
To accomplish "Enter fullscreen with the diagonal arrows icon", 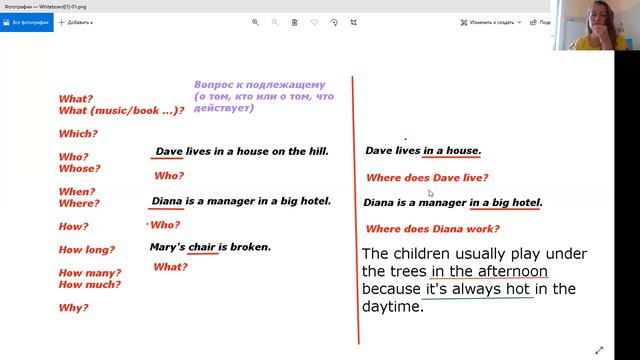I will pos(599,350).
